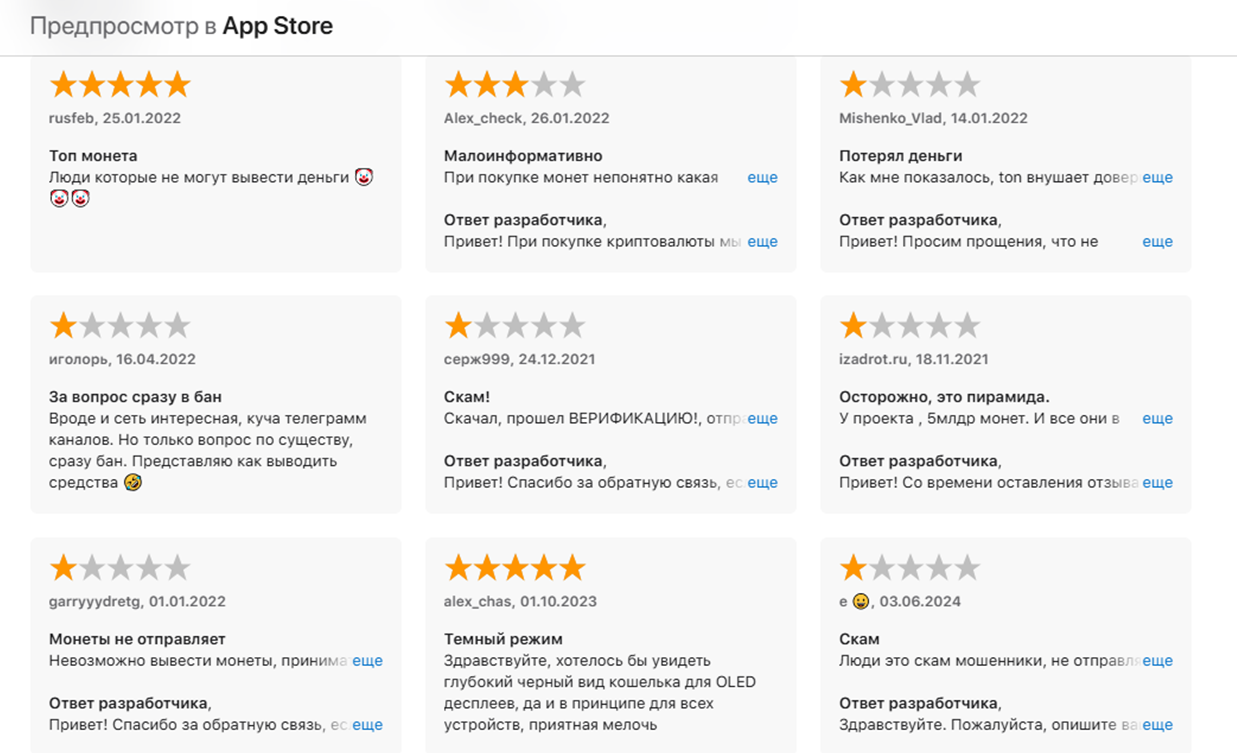Click the five-star rating on rusfeb's review
Image resolution: width=1237 pixels, height=753 pixels.
tap(119, 85)
